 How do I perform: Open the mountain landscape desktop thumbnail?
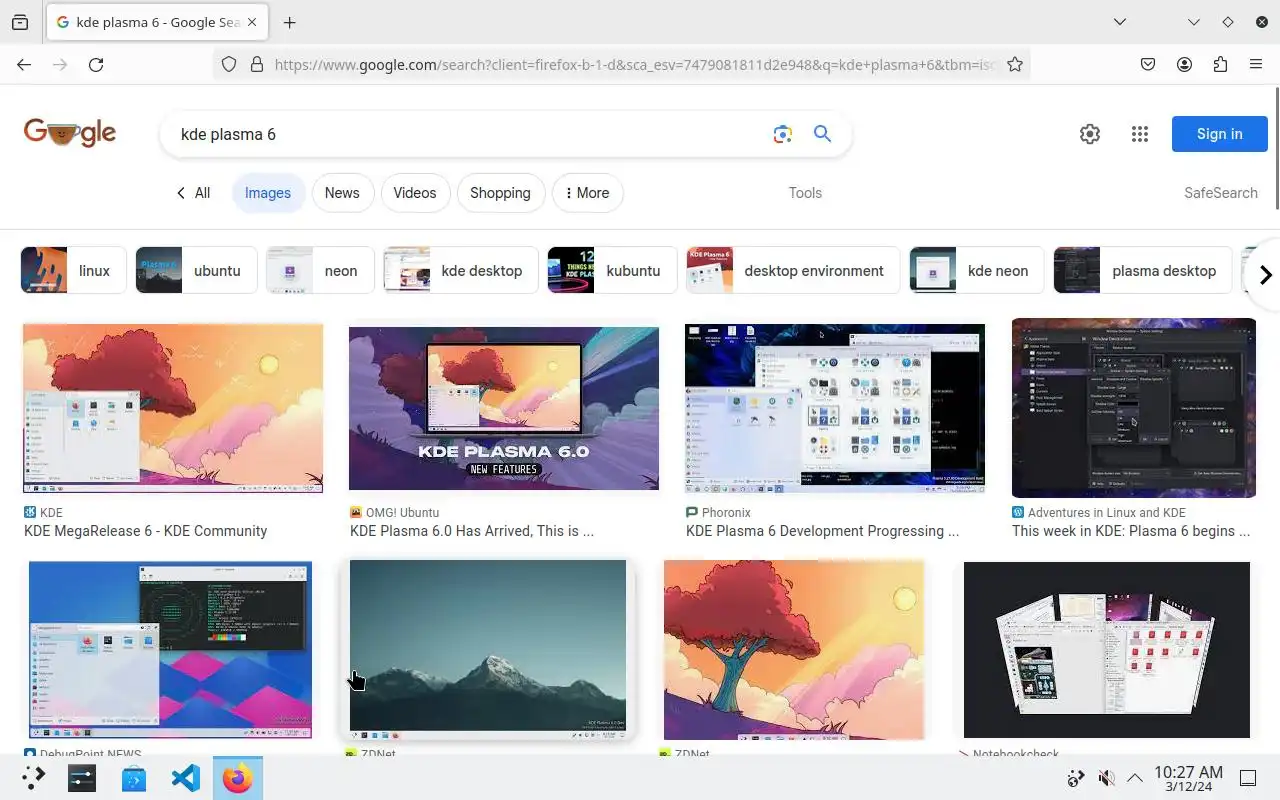pyautogui.click(x=488, y=649)
